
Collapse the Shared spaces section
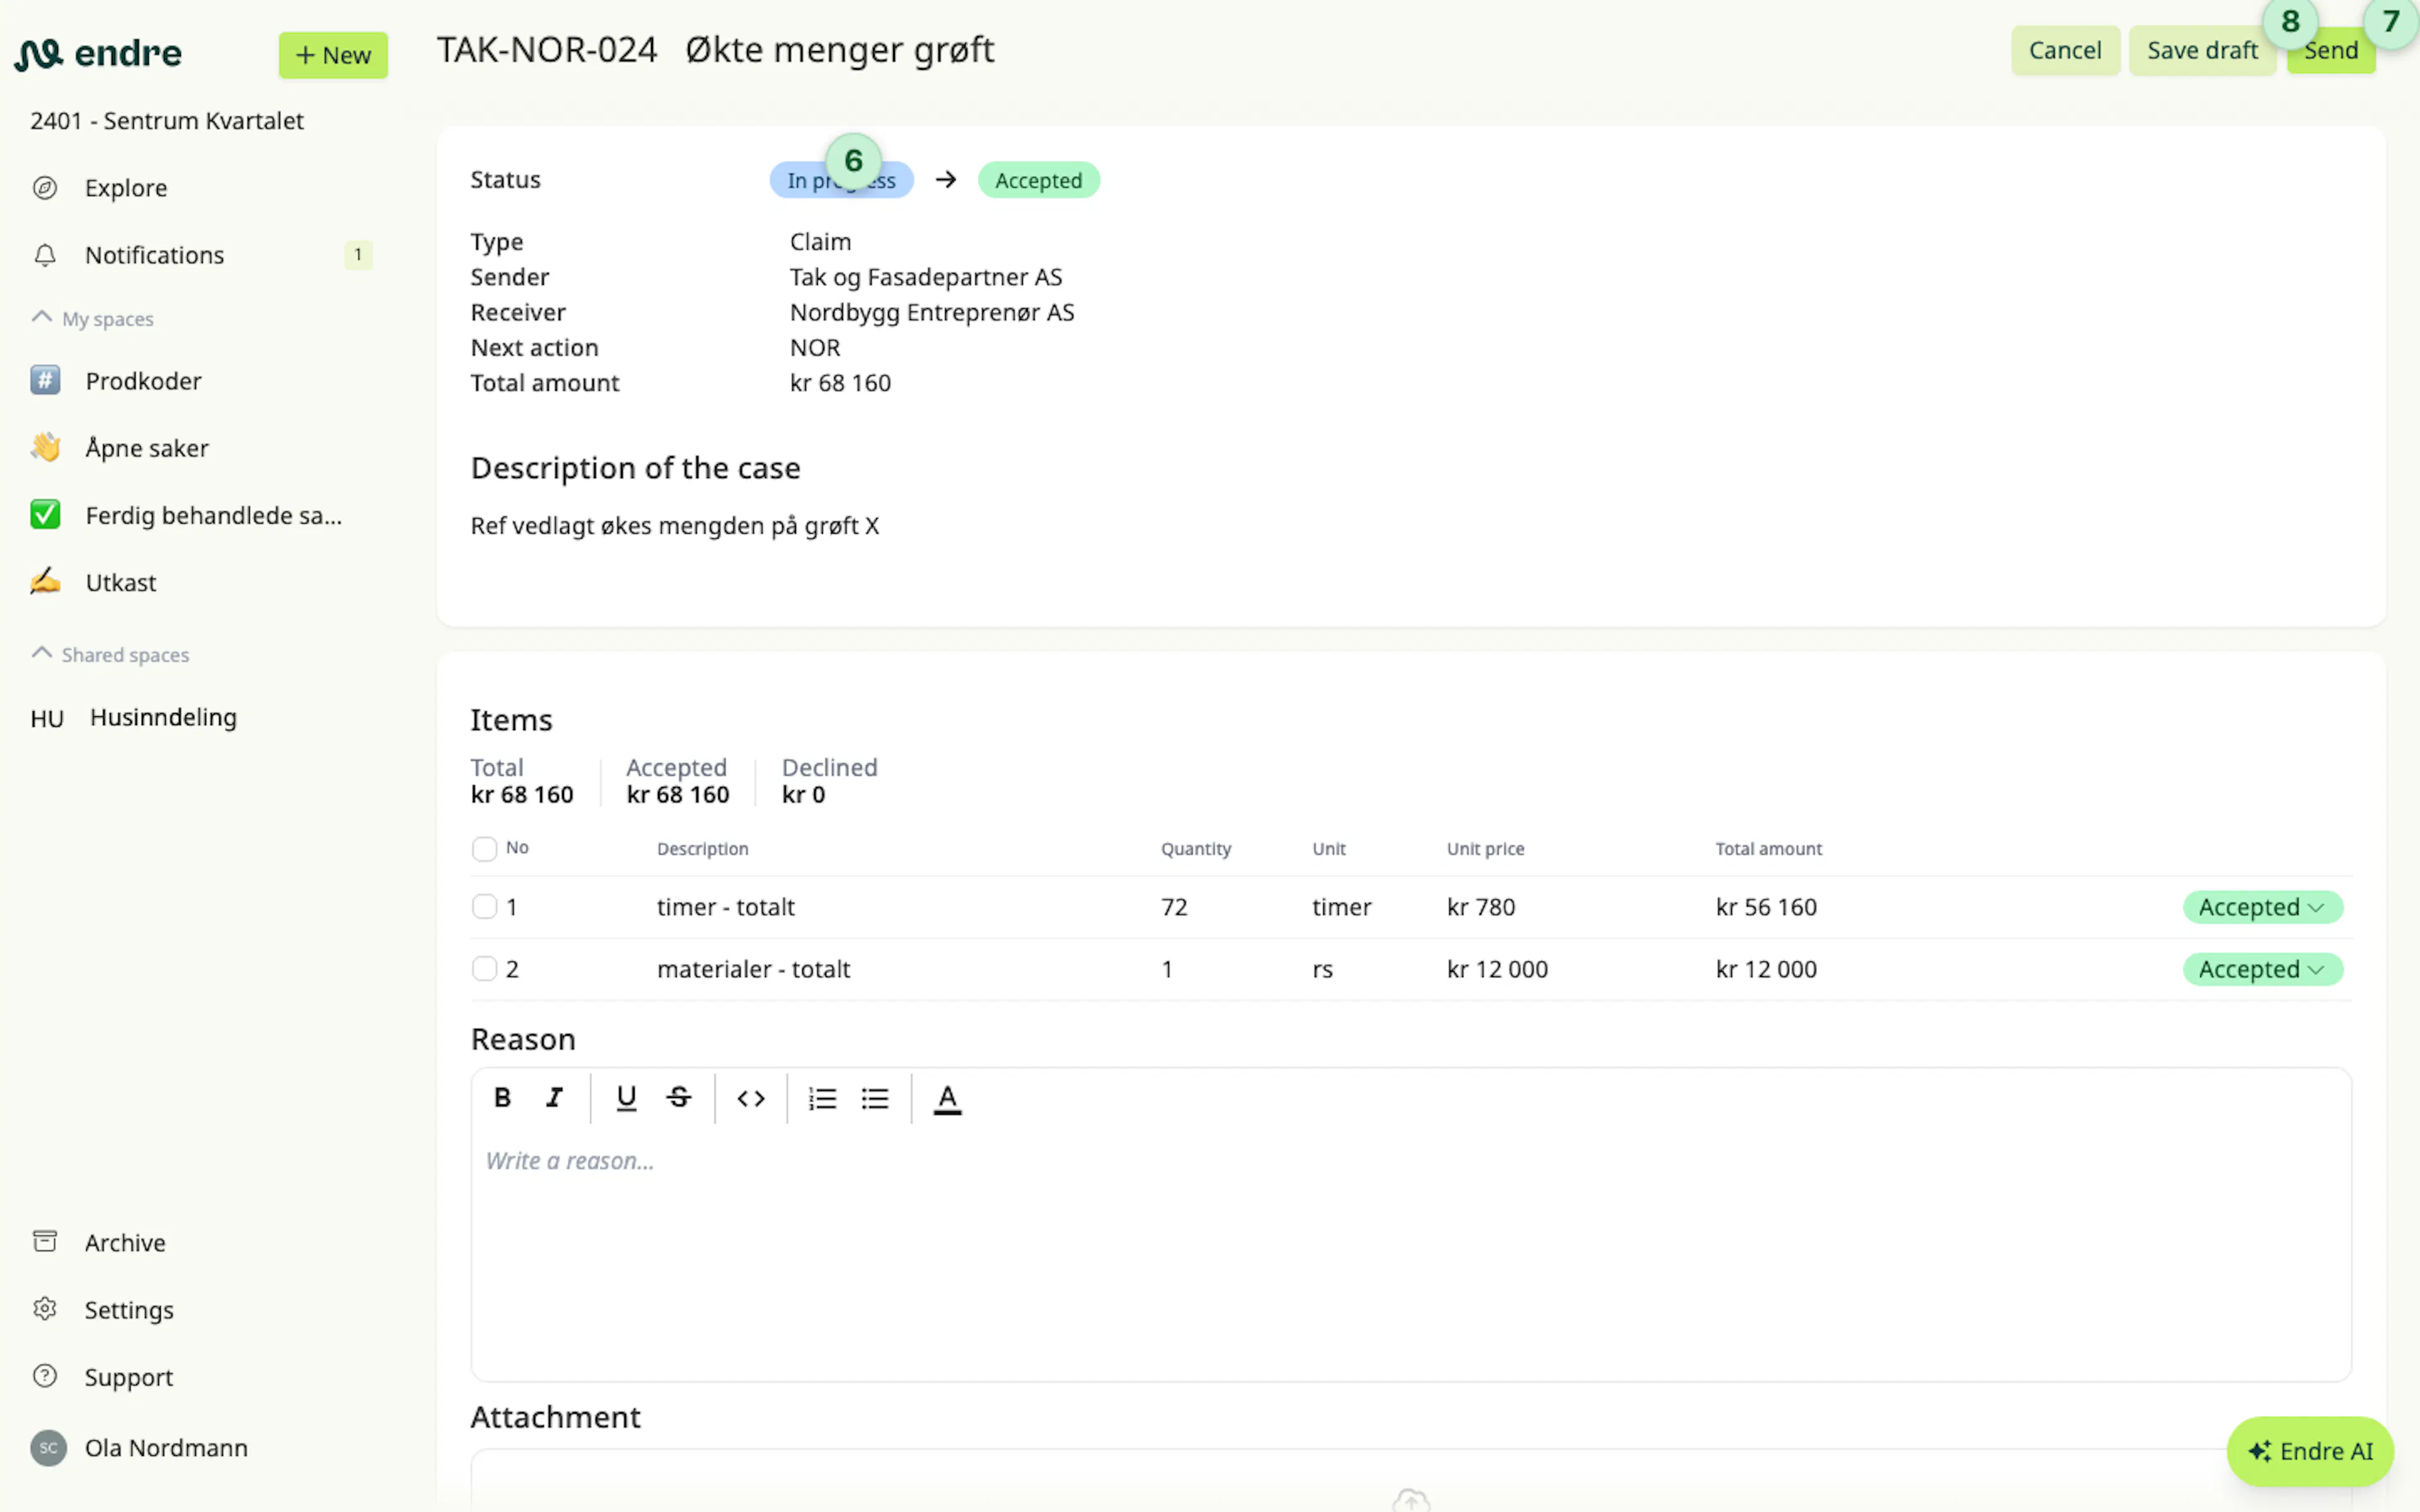(110, 655)
